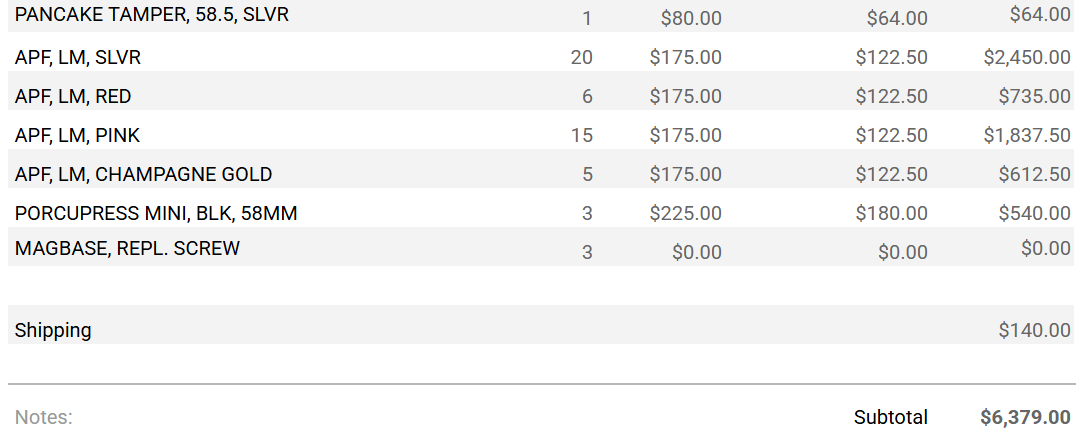Image resolution: width=1082 pixels, height=433 pixels.
Task: Click the $140.00 shipping amount
Action: (1034, 330)
